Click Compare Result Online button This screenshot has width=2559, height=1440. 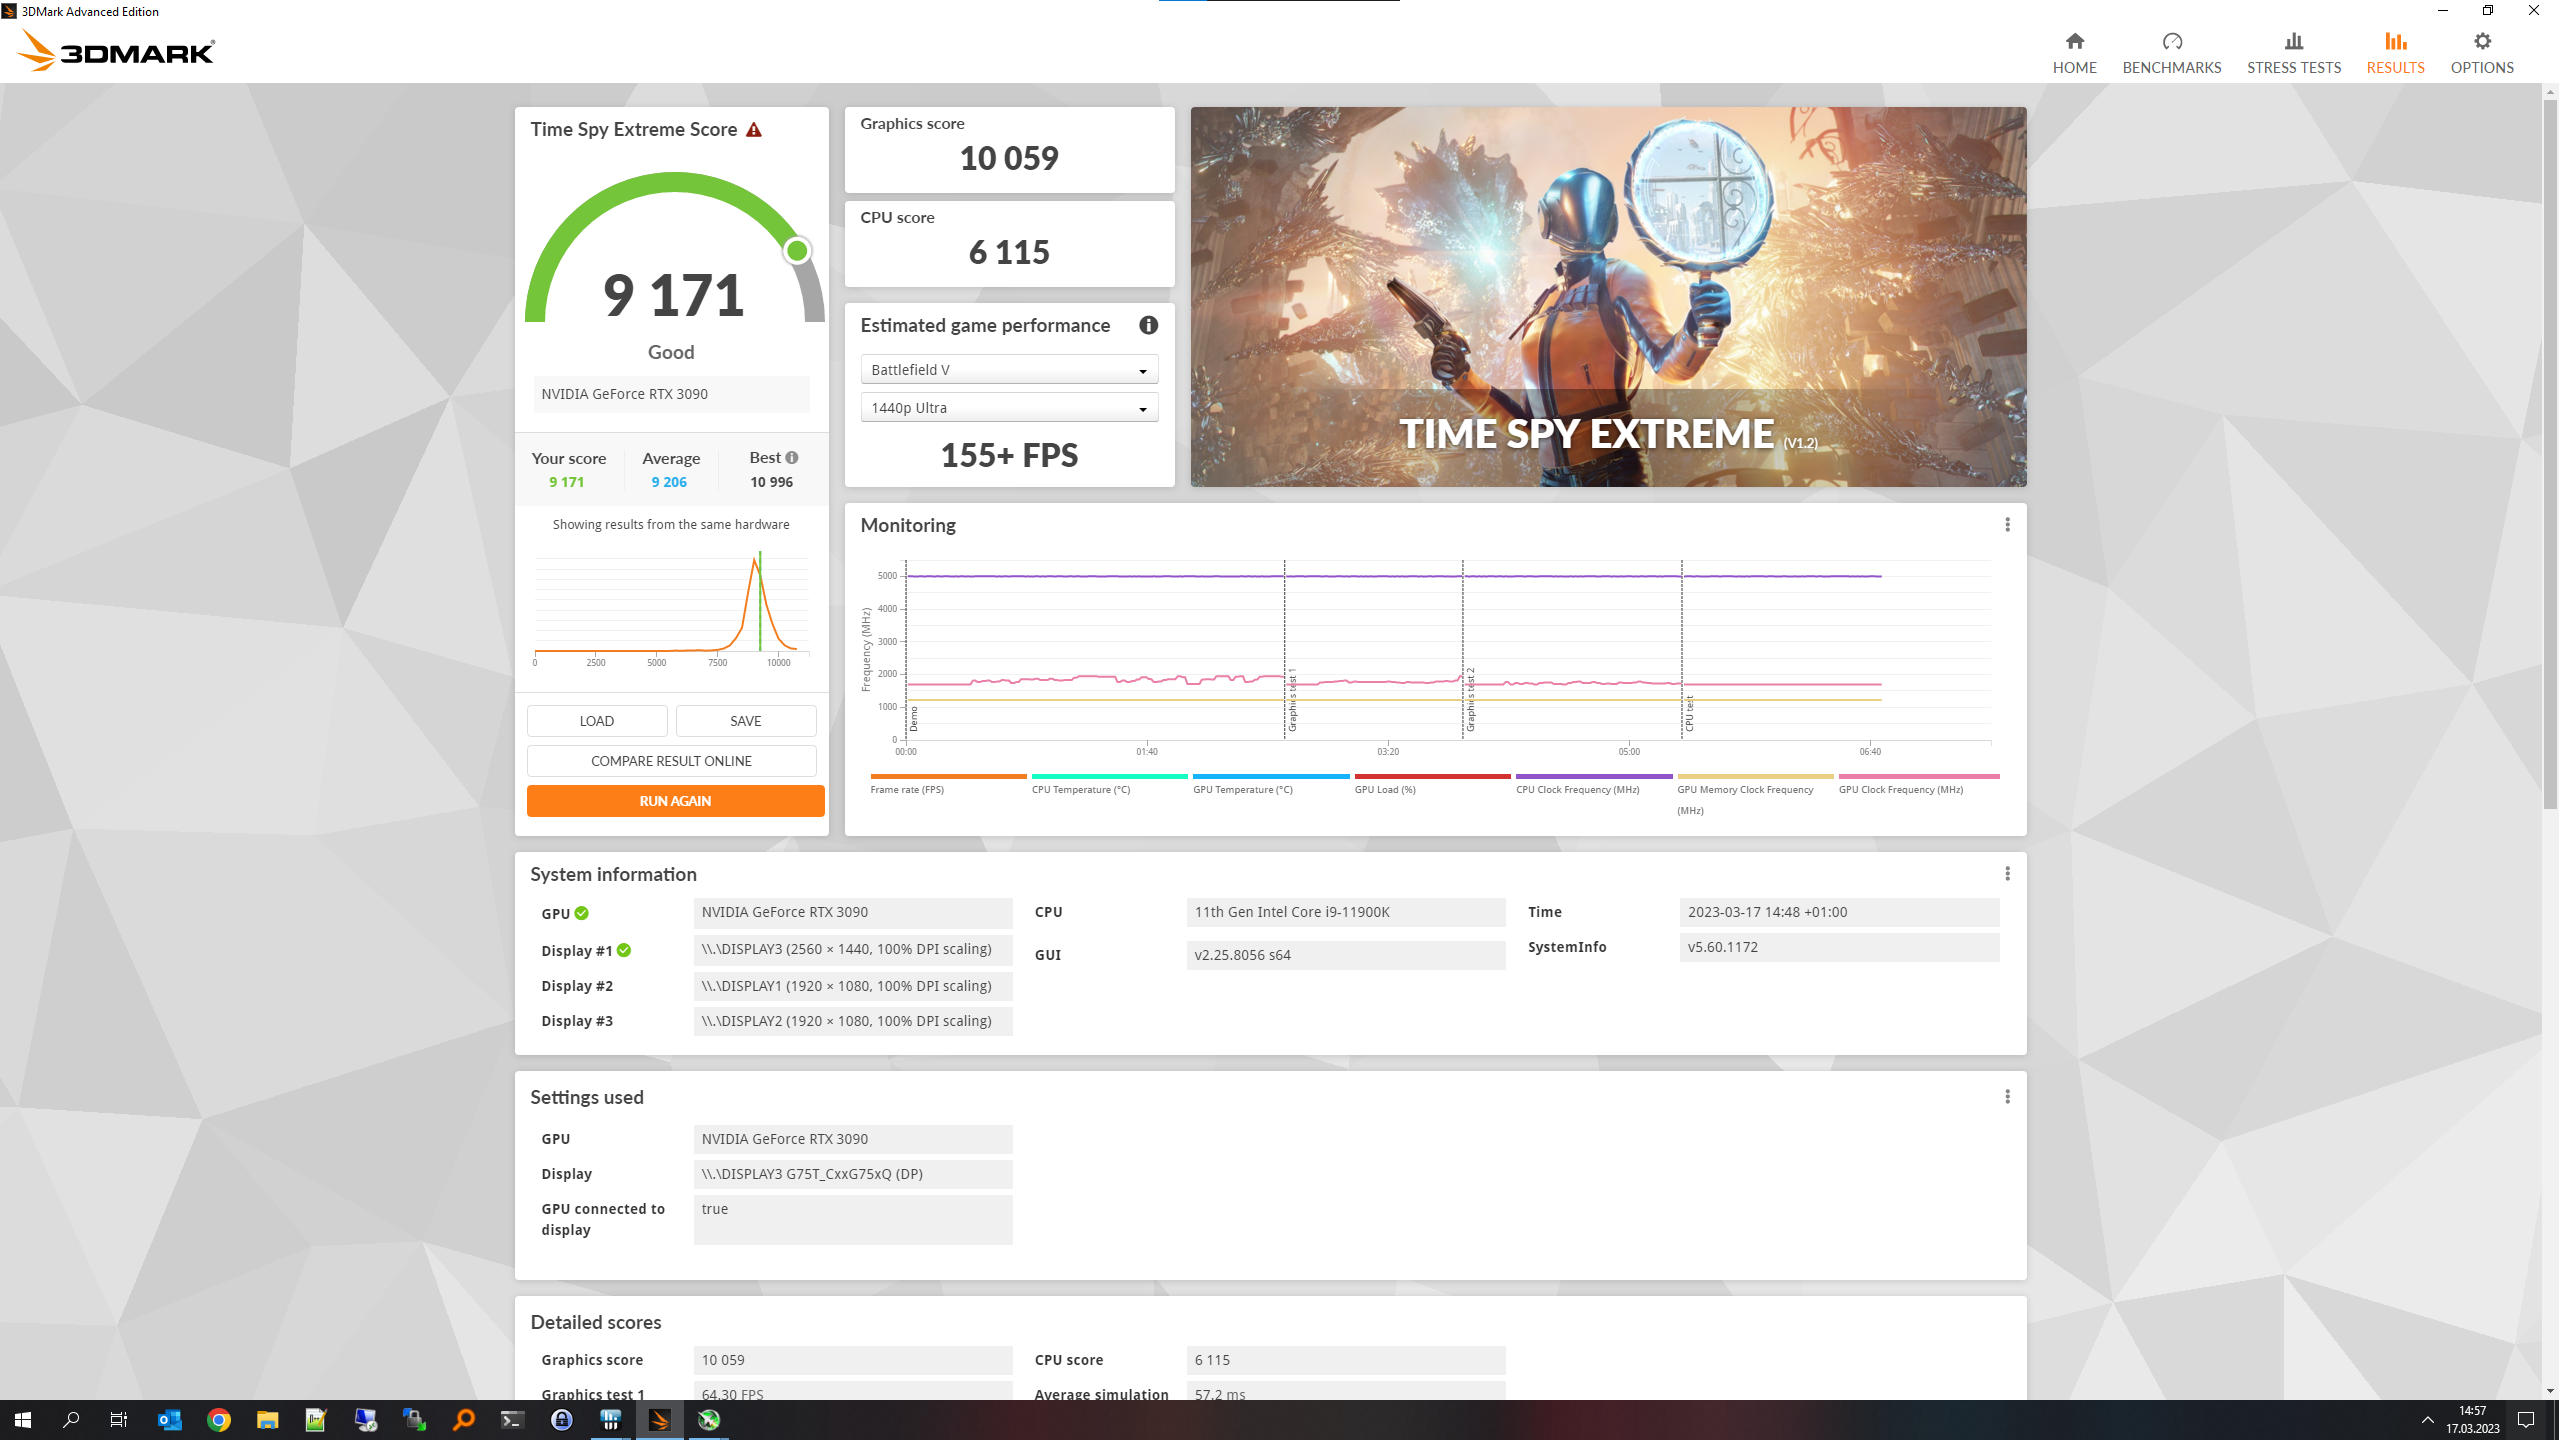pos(671,761)
